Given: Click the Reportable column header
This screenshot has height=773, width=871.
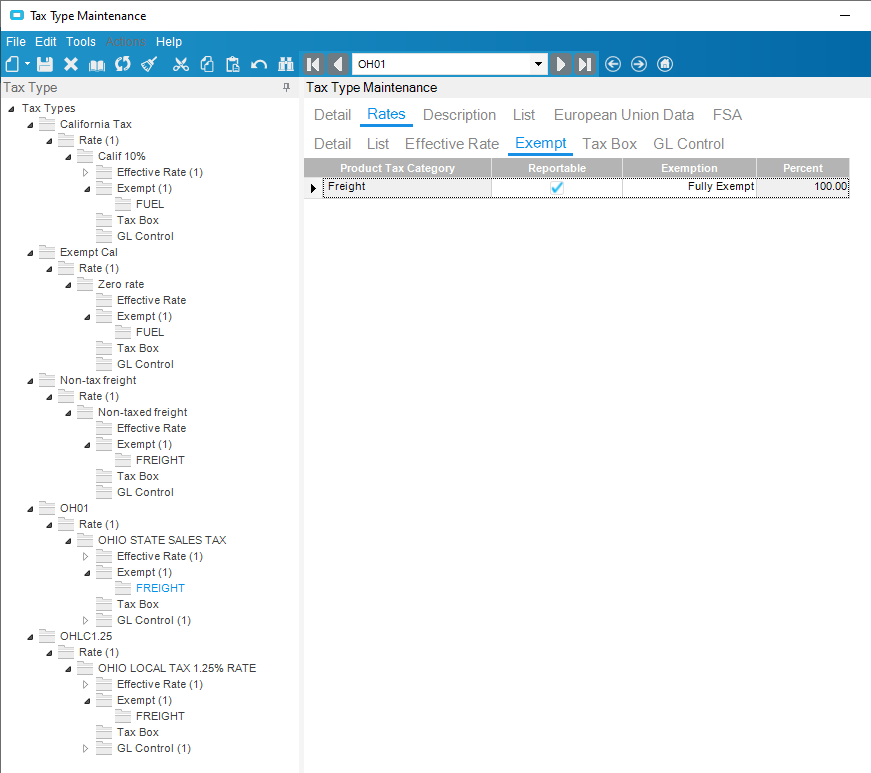Looking at the screenshot, I should coord(557,168).
